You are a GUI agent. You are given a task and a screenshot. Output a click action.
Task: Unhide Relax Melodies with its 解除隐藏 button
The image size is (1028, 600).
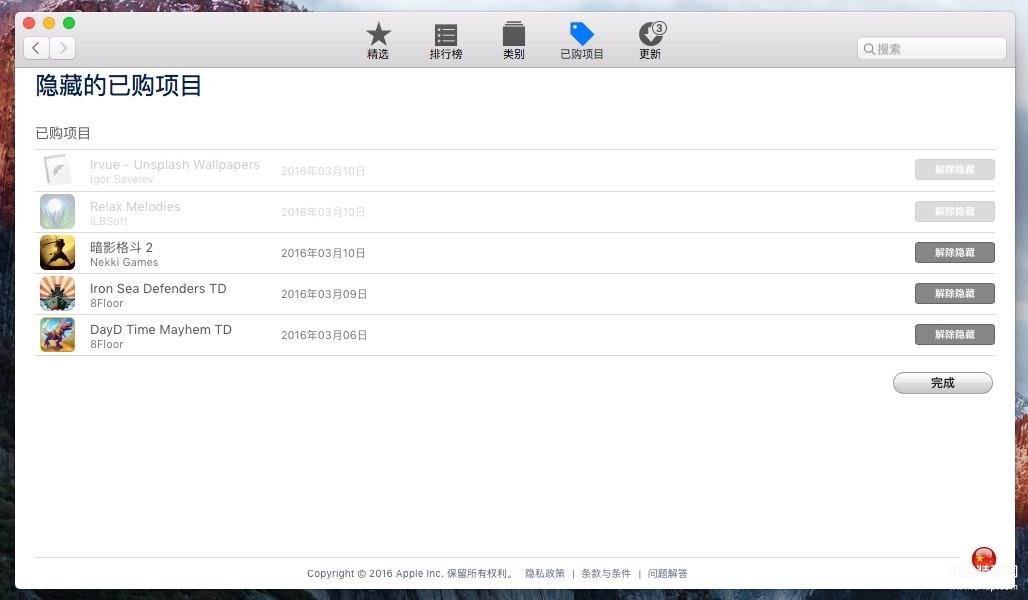955,211
